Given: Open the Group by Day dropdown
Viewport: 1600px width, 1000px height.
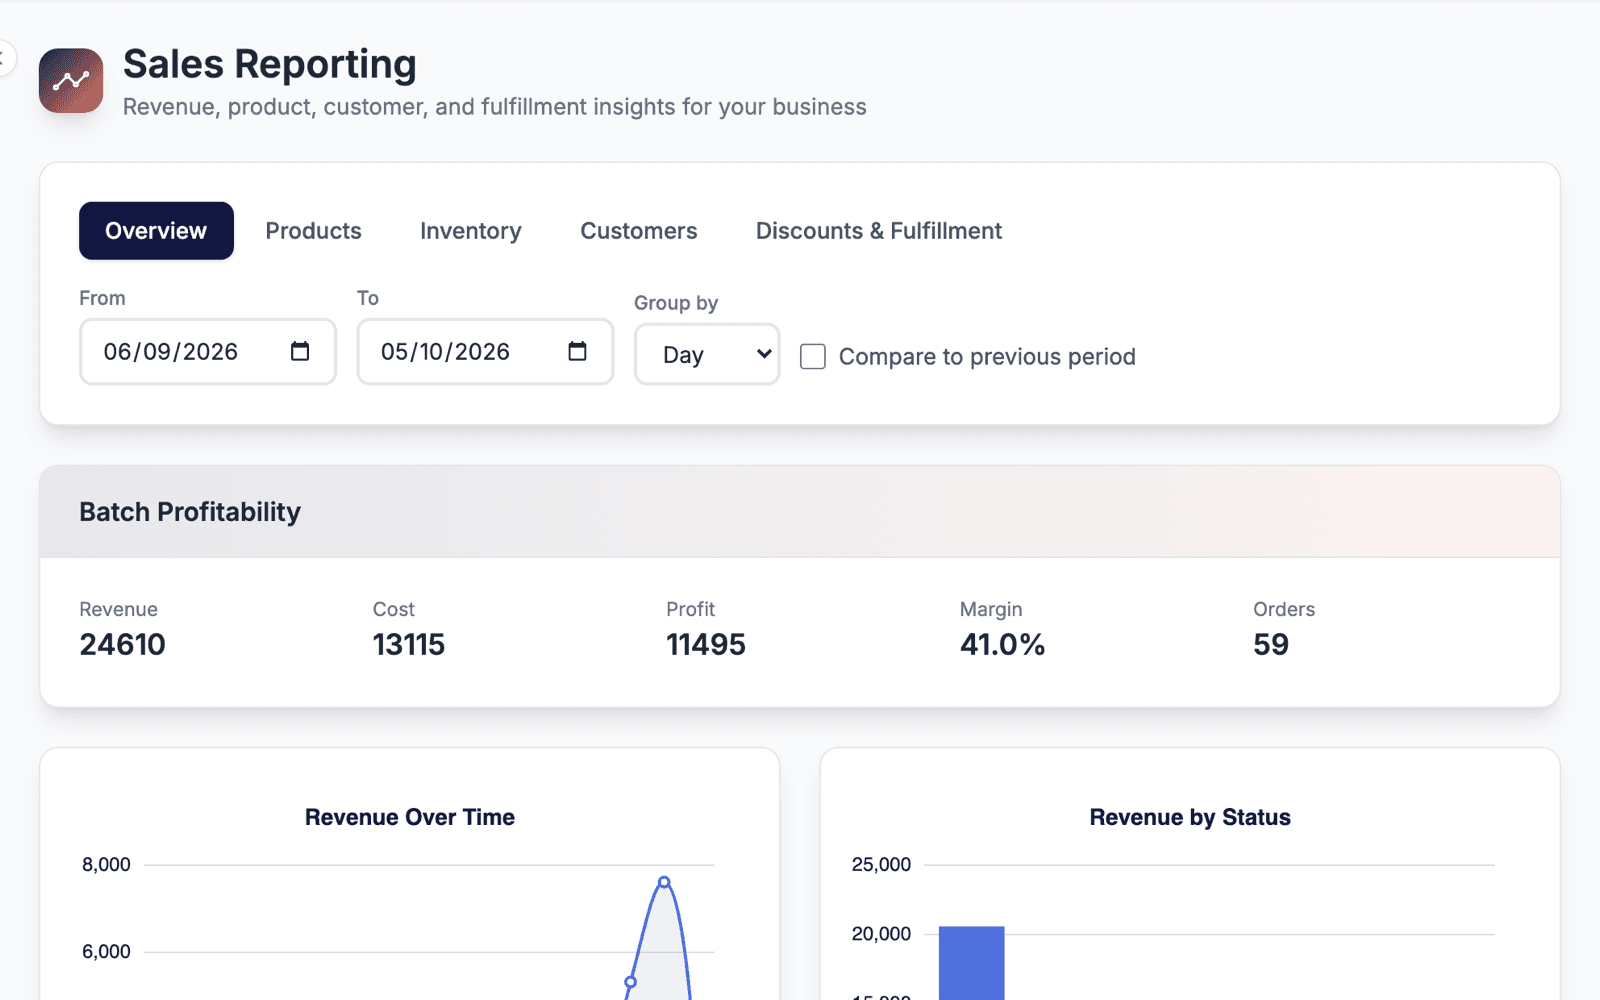Looking at the screenshot, I should coord(707,354).
